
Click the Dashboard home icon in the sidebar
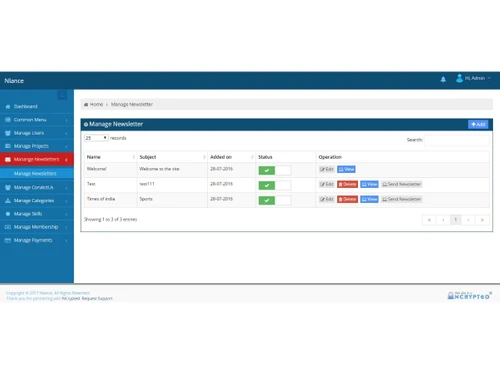[x=8, y=107]
